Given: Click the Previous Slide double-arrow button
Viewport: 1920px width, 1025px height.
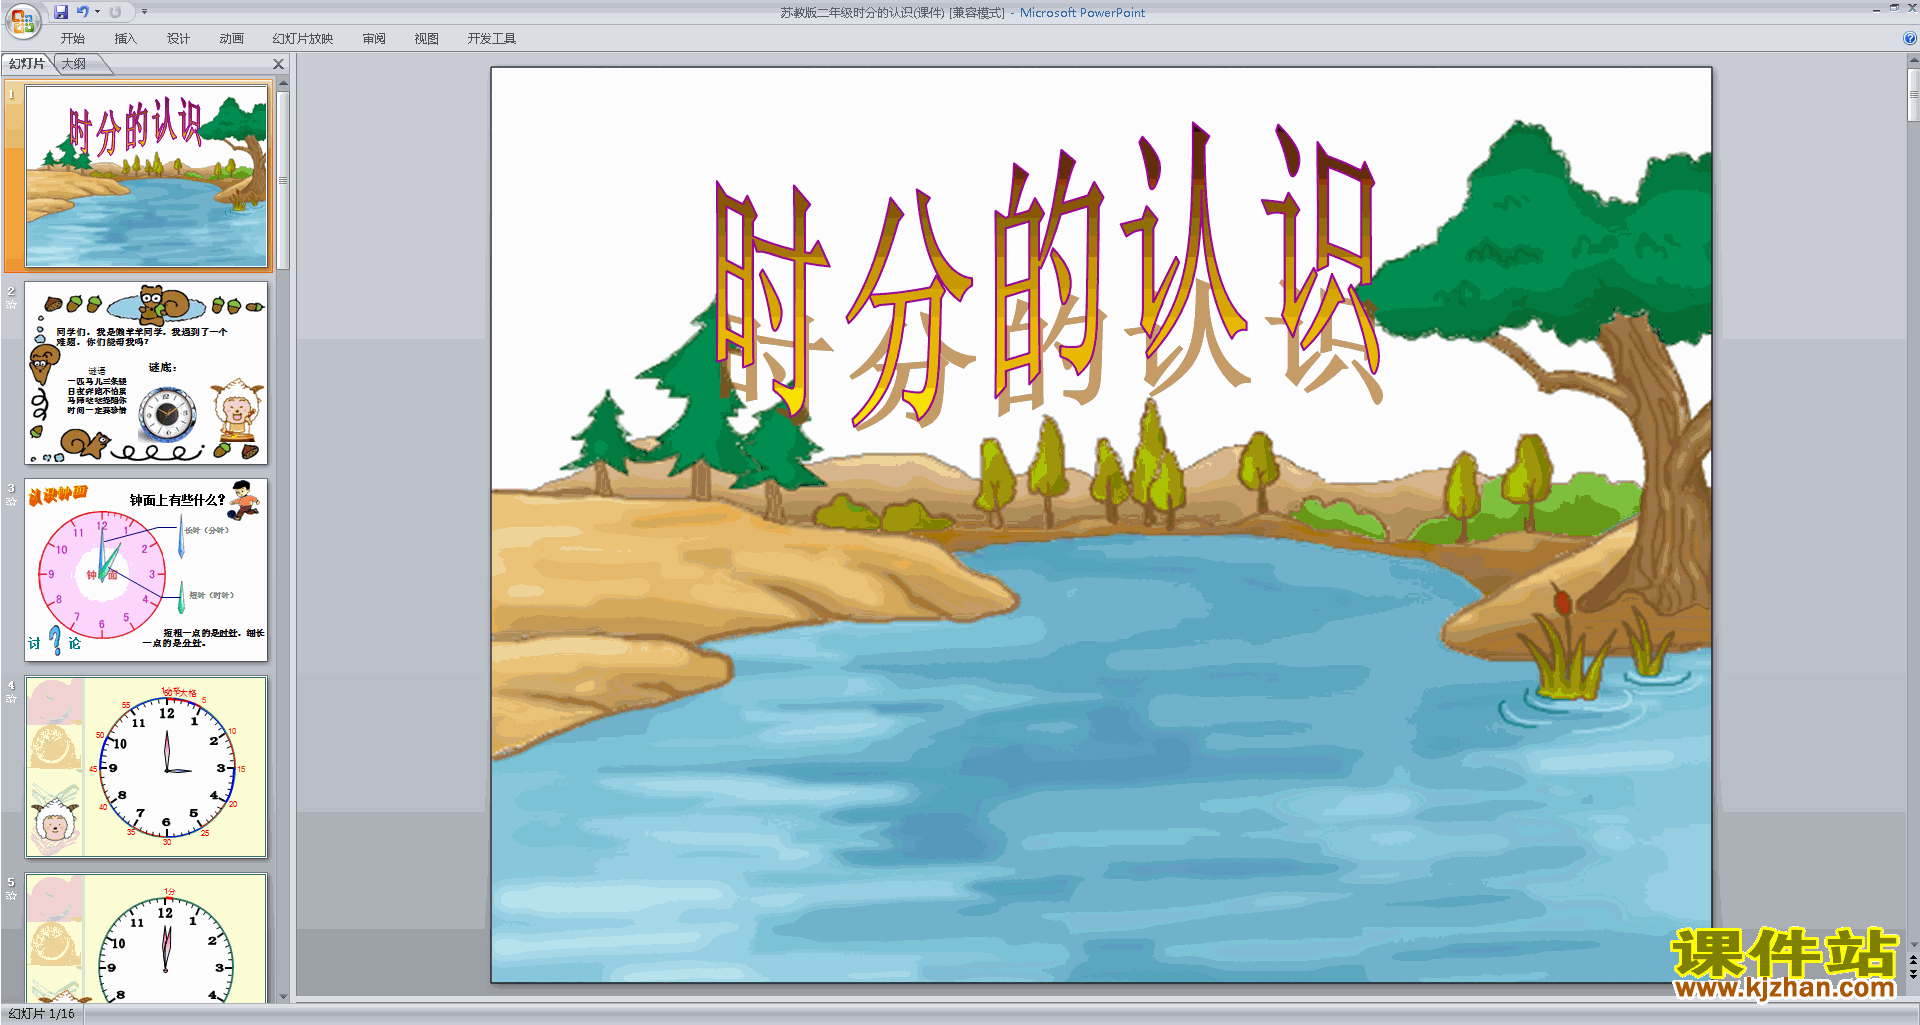Looking at the screenshot, I should 1913,960.
